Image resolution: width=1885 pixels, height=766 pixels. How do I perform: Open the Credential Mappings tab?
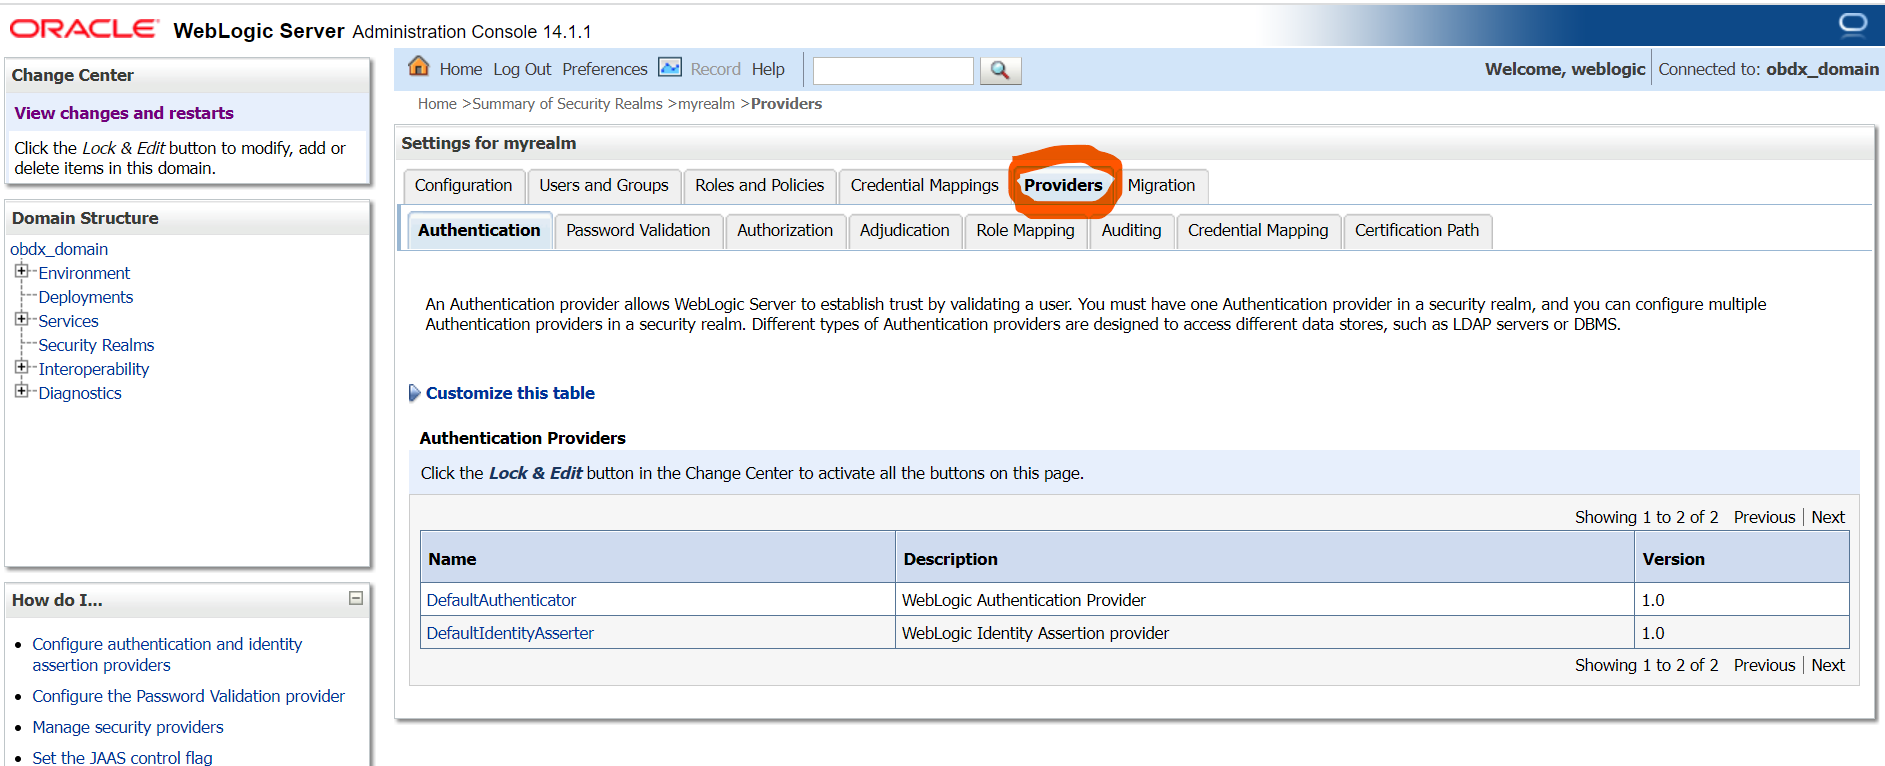coord(924,186)
